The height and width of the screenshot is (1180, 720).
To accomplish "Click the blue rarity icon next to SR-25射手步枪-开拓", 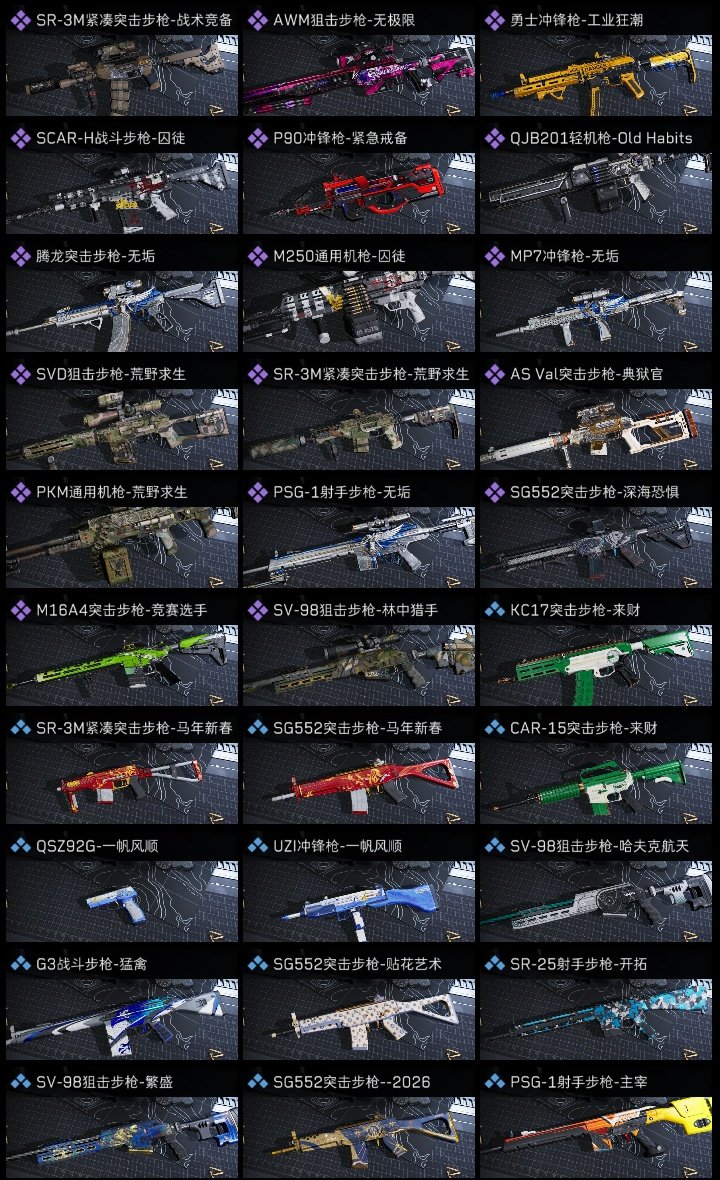I will click(494, 964).
